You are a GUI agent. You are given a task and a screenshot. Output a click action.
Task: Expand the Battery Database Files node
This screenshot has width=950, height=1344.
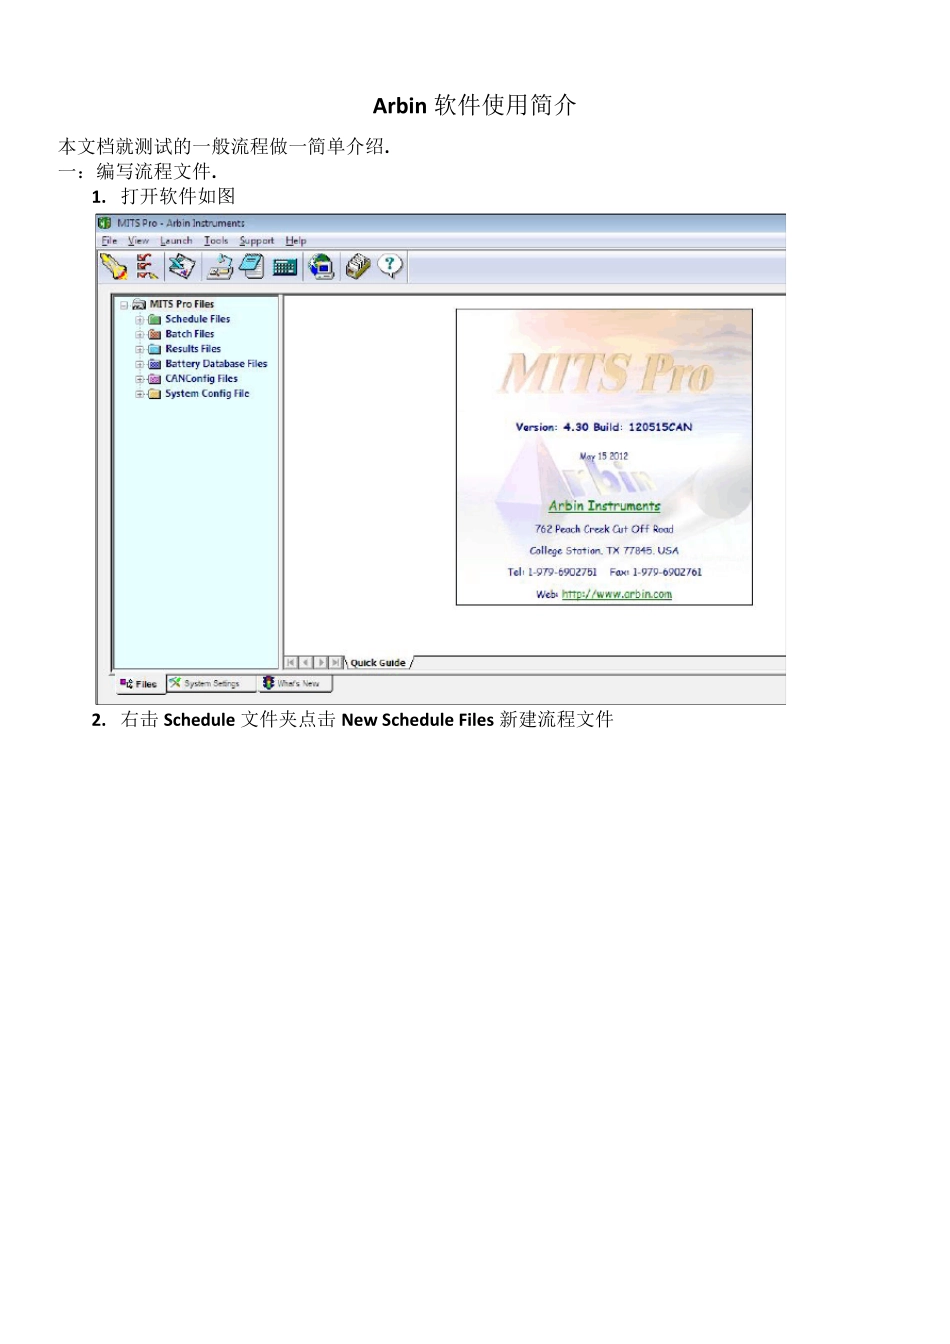click(139, 365)
